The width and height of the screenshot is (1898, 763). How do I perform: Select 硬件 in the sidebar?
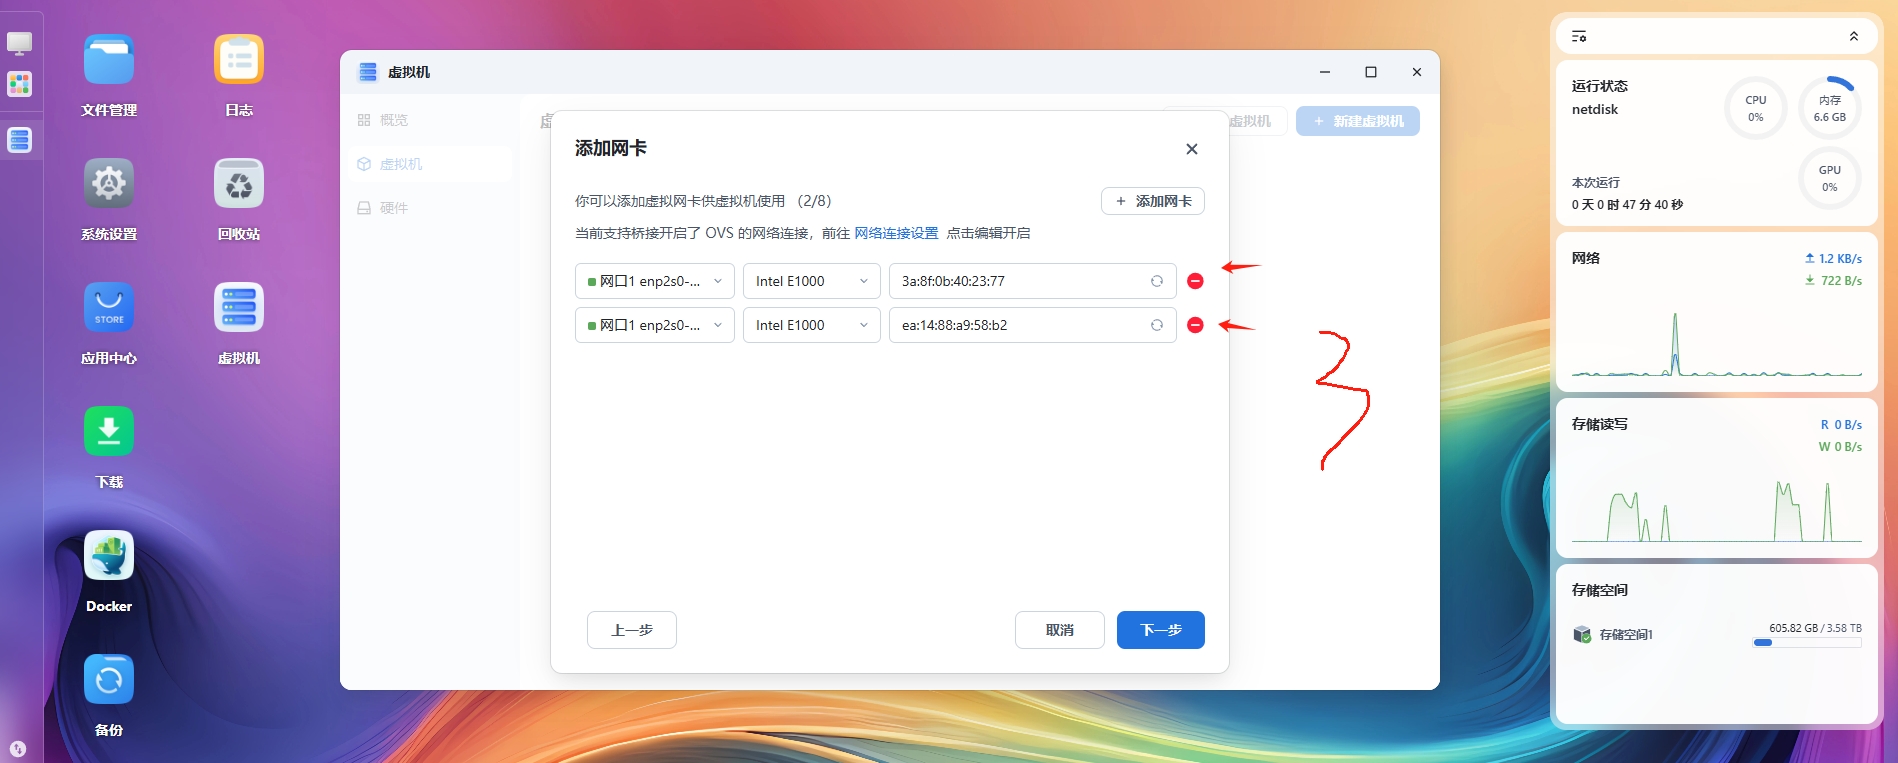click(393, 208)
